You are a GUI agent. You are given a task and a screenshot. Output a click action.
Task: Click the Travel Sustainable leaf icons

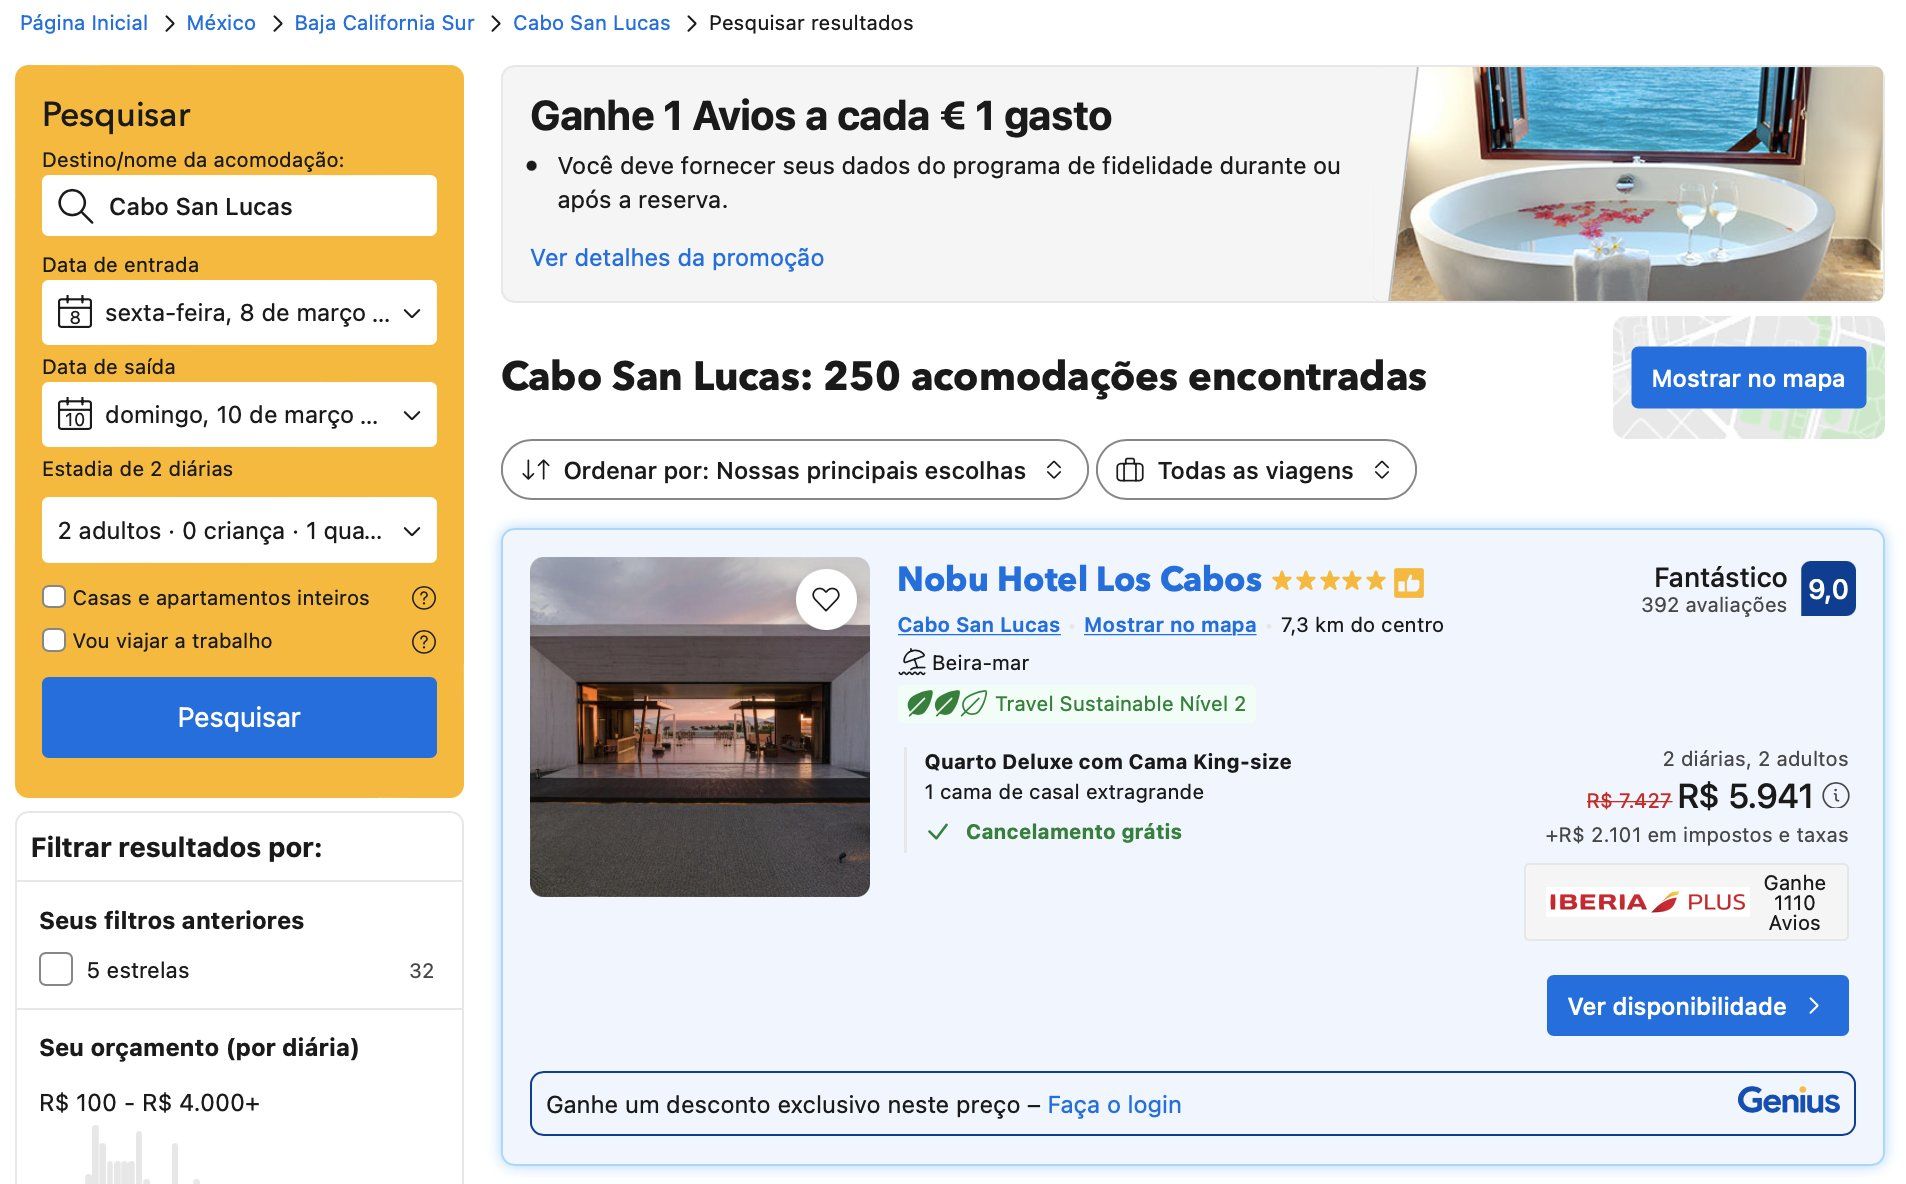click(x=945, y=704)
